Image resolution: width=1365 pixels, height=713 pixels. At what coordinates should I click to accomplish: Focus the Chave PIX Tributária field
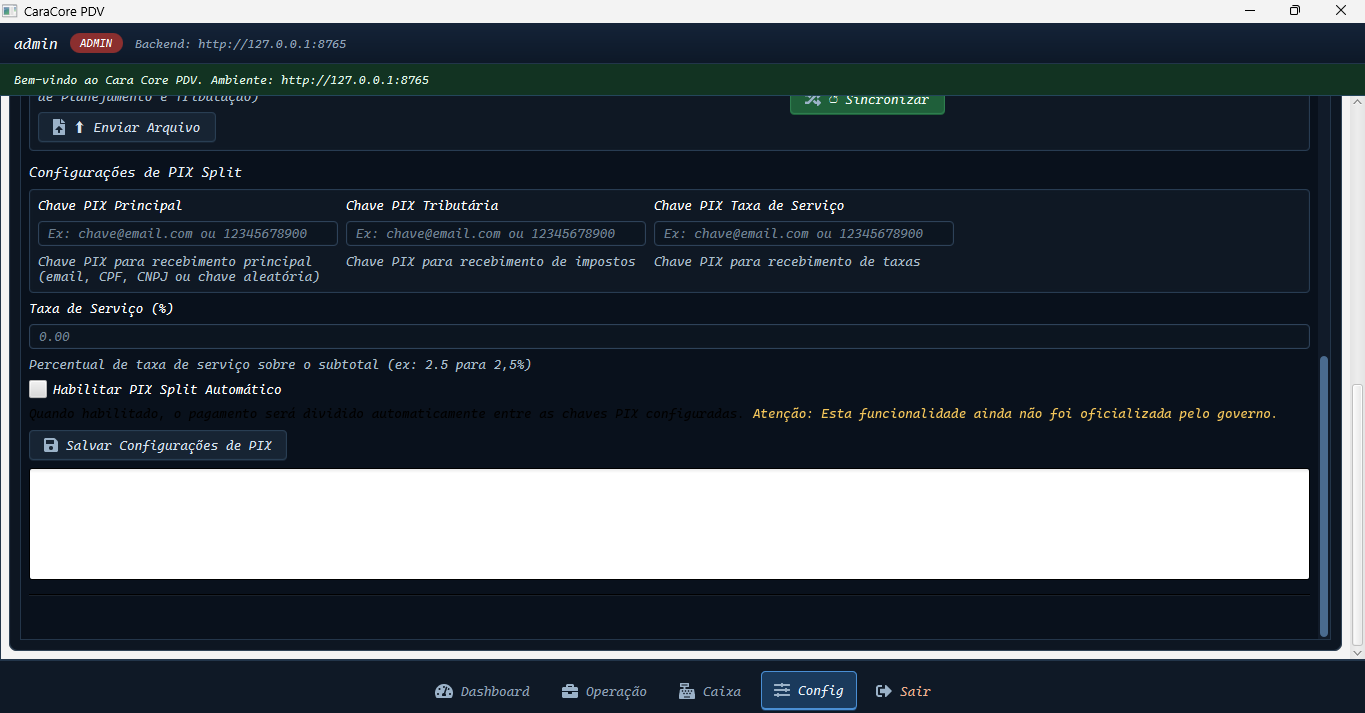click(496, 234)
